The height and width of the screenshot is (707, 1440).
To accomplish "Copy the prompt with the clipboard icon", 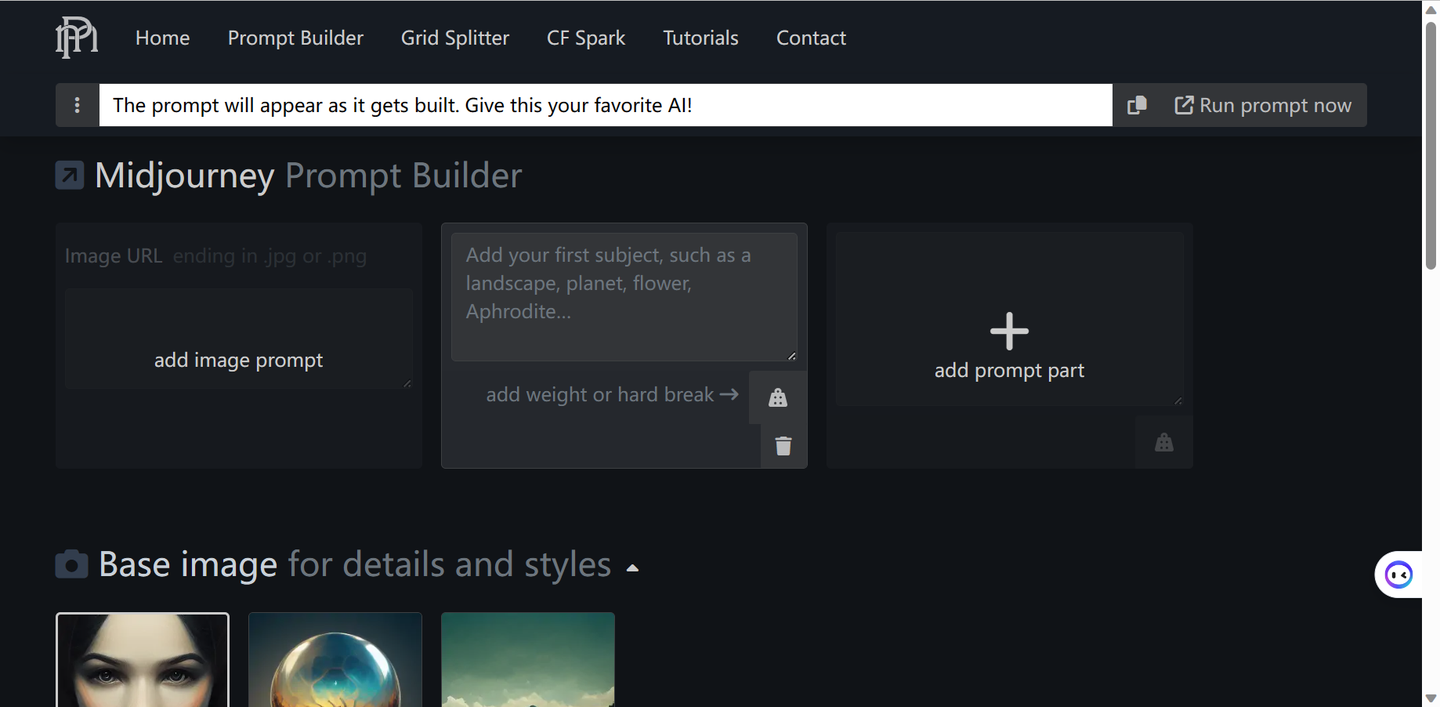I will coord(1137,105).
